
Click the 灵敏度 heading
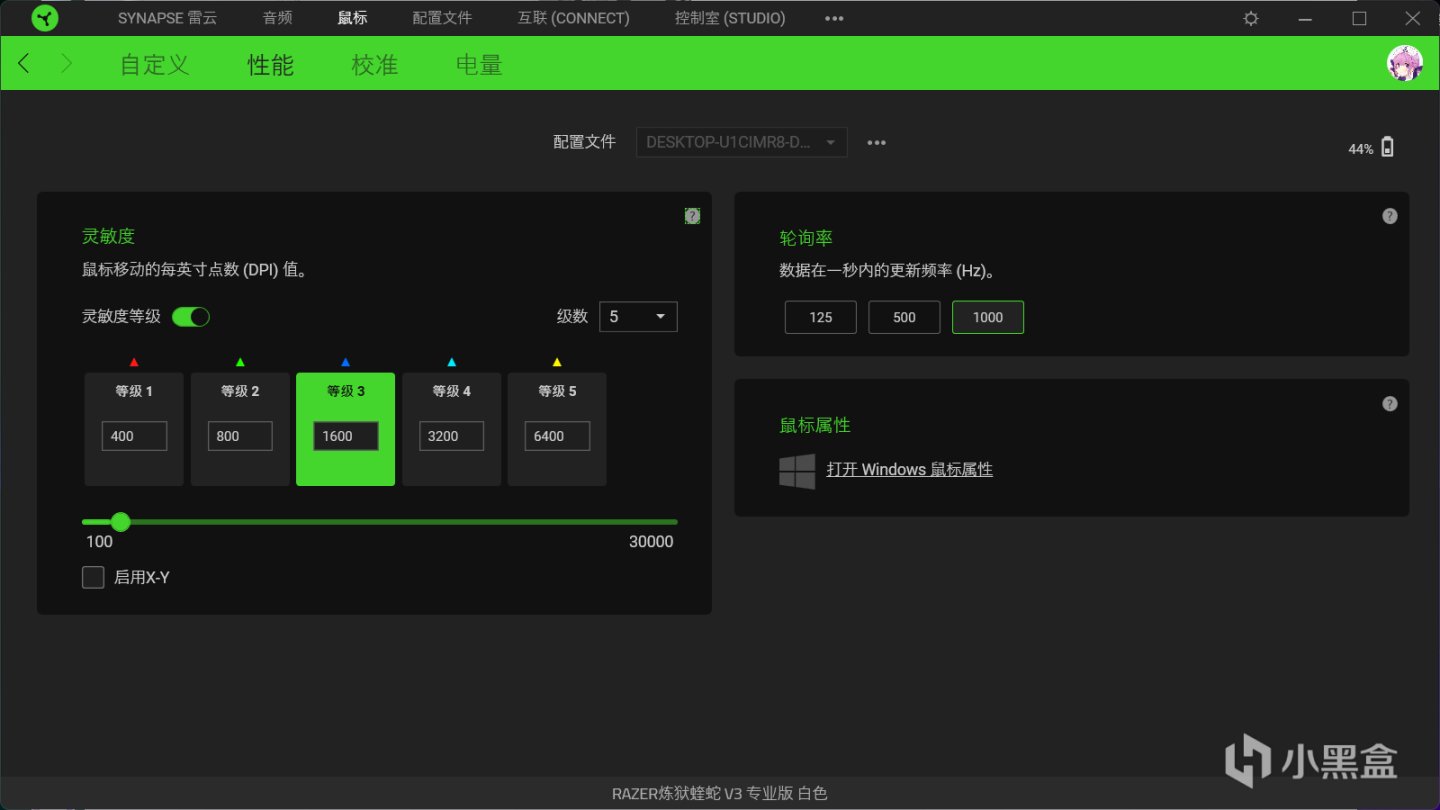[x=108, y=236]
